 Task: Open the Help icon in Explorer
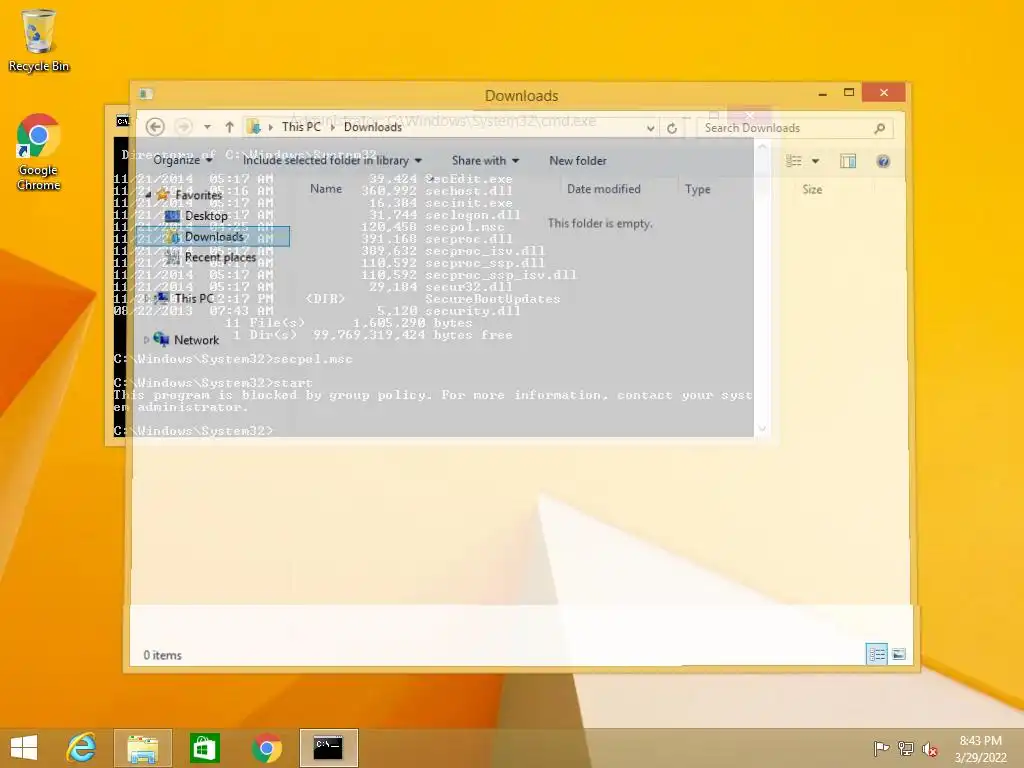(x=883, y=161)
